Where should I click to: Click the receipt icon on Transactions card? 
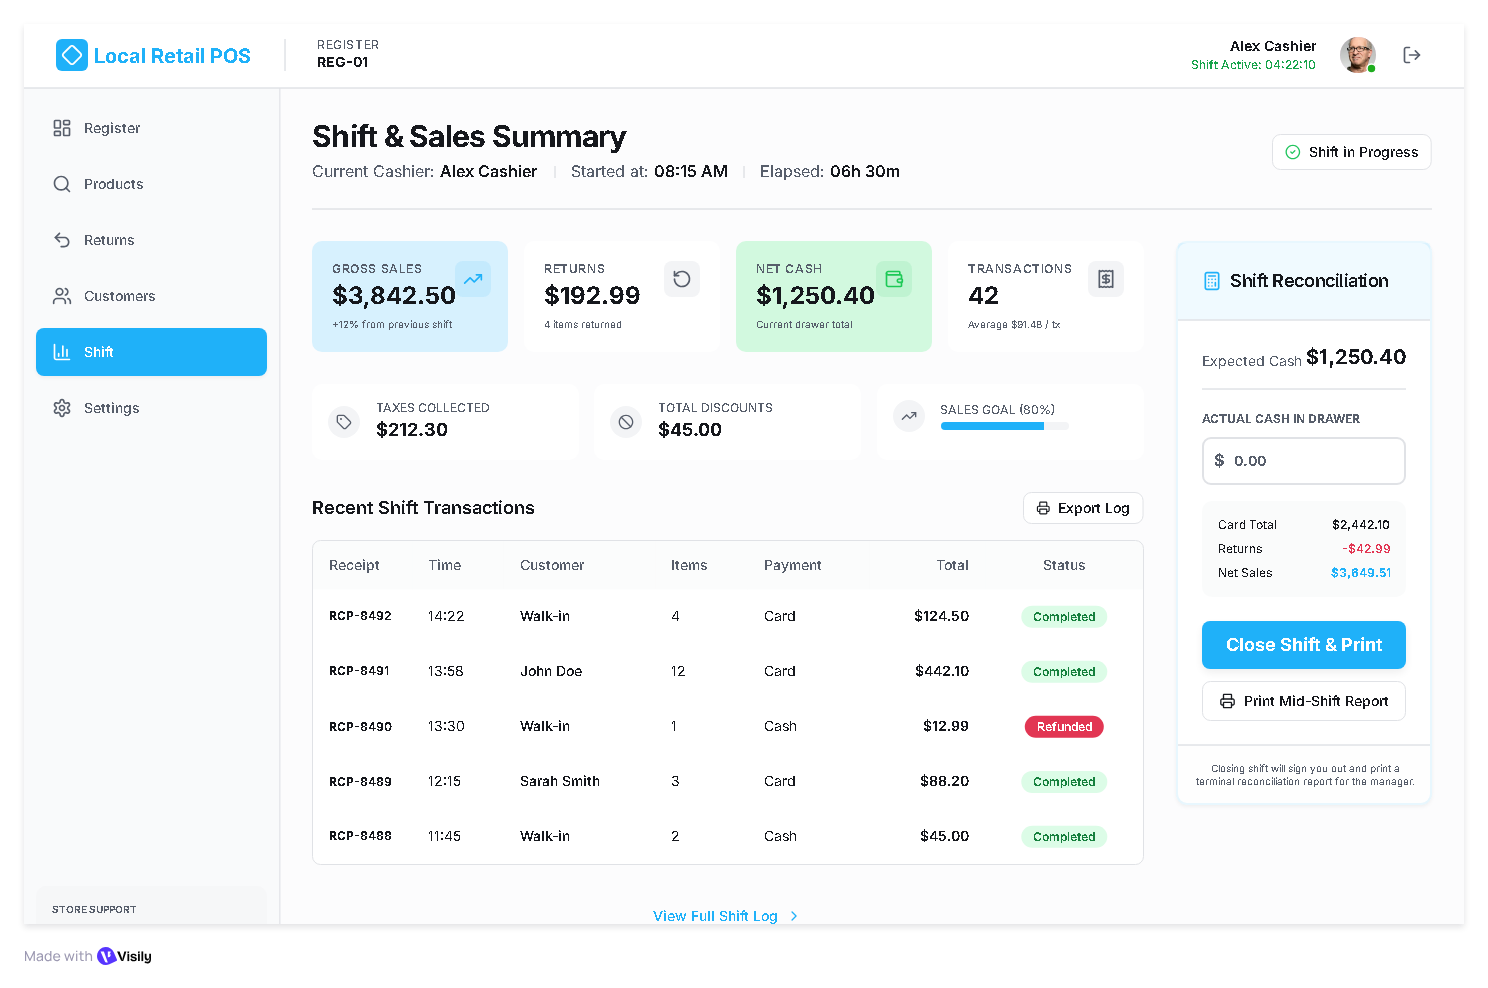[1105, 279]
